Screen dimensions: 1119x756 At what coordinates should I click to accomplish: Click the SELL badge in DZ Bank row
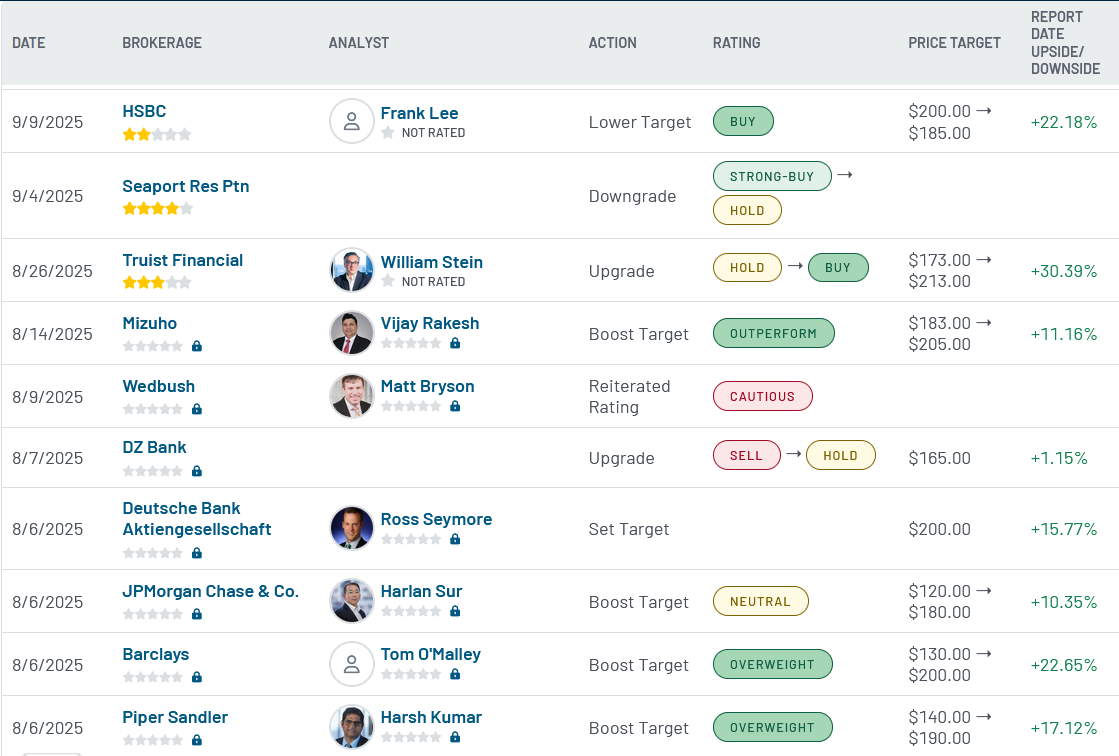pyautogui.click(x=746, y=455)
